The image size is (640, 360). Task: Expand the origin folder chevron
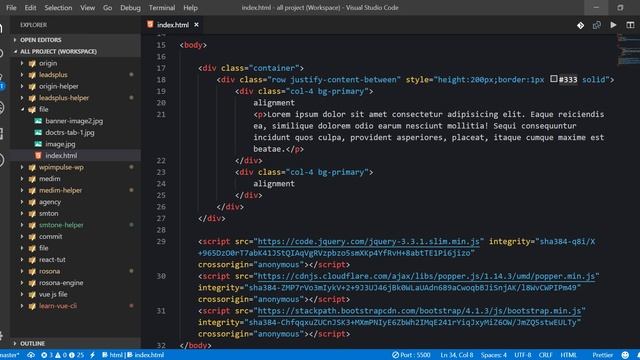22,63
